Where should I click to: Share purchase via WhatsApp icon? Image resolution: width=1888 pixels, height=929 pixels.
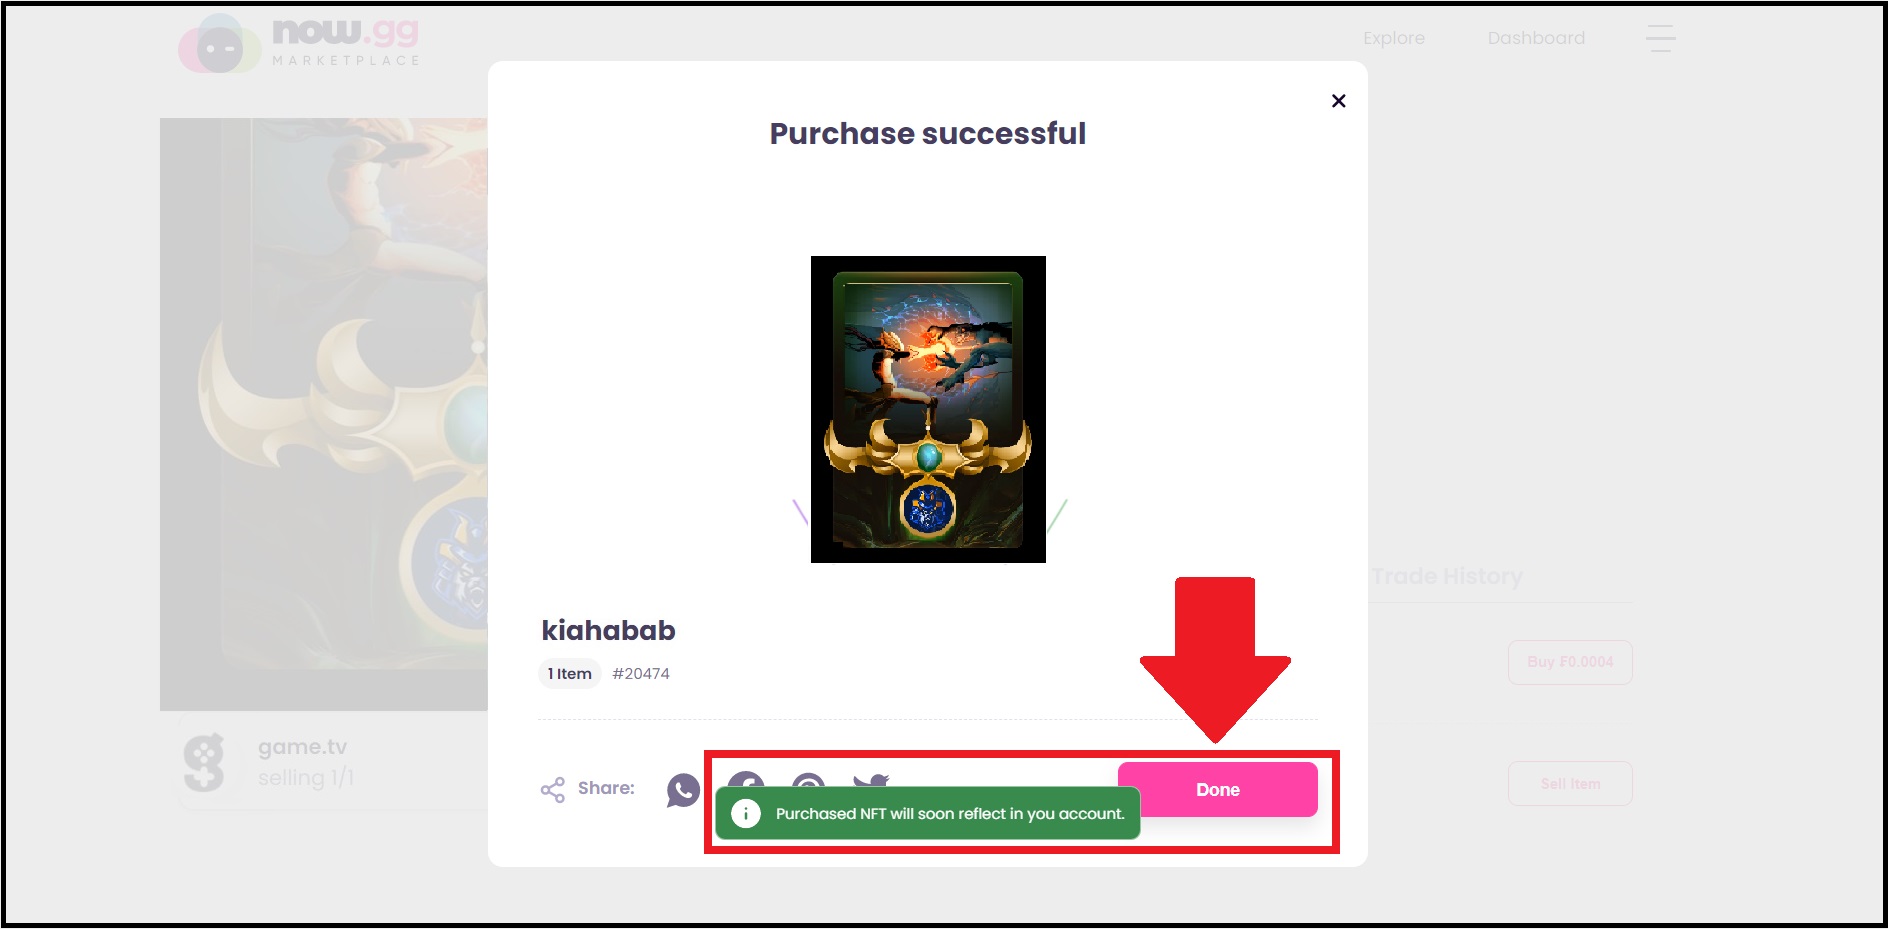pyautogui.click(x=683, y=790)
